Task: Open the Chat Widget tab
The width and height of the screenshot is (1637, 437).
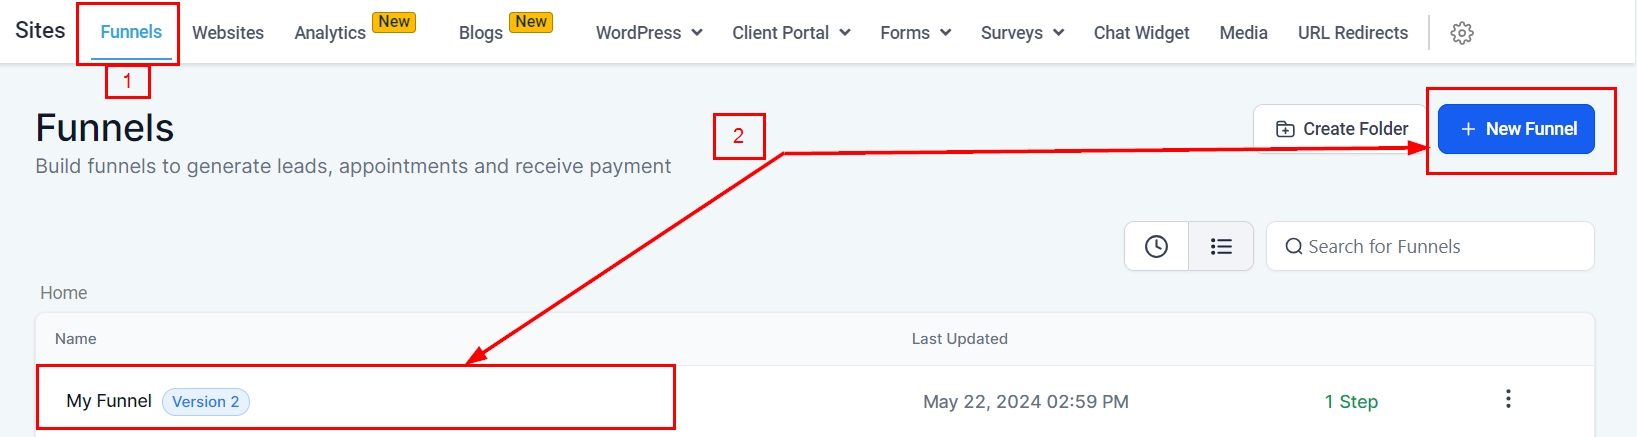Action: point(1141,33)
